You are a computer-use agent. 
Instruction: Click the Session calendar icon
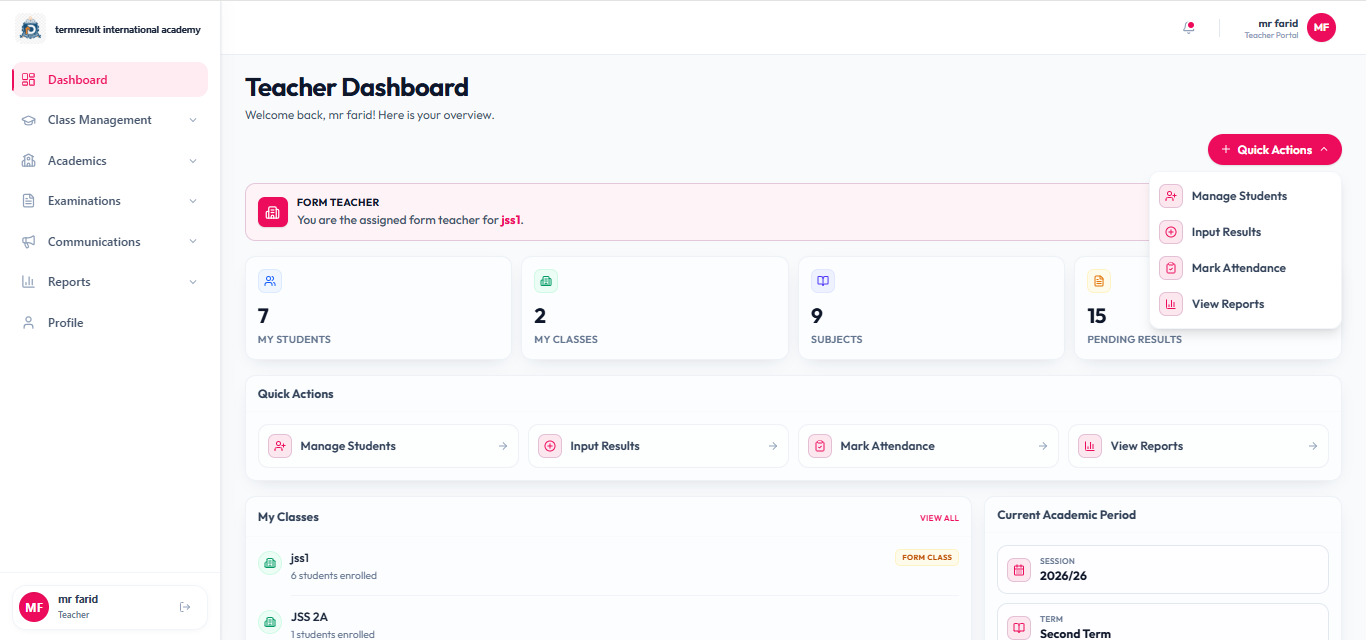pyautogui.click(x=1019, y=570)
